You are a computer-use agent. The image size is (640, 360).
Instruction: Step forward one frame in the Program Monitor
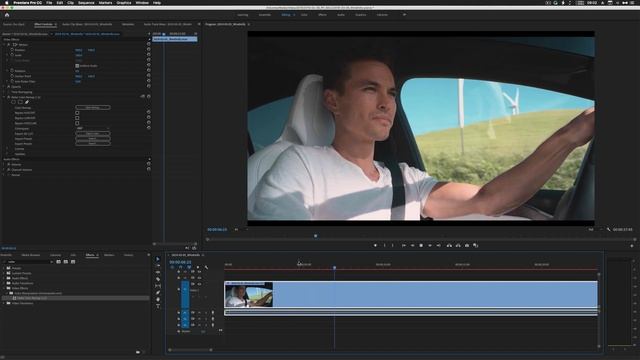(x=430, y=246)
